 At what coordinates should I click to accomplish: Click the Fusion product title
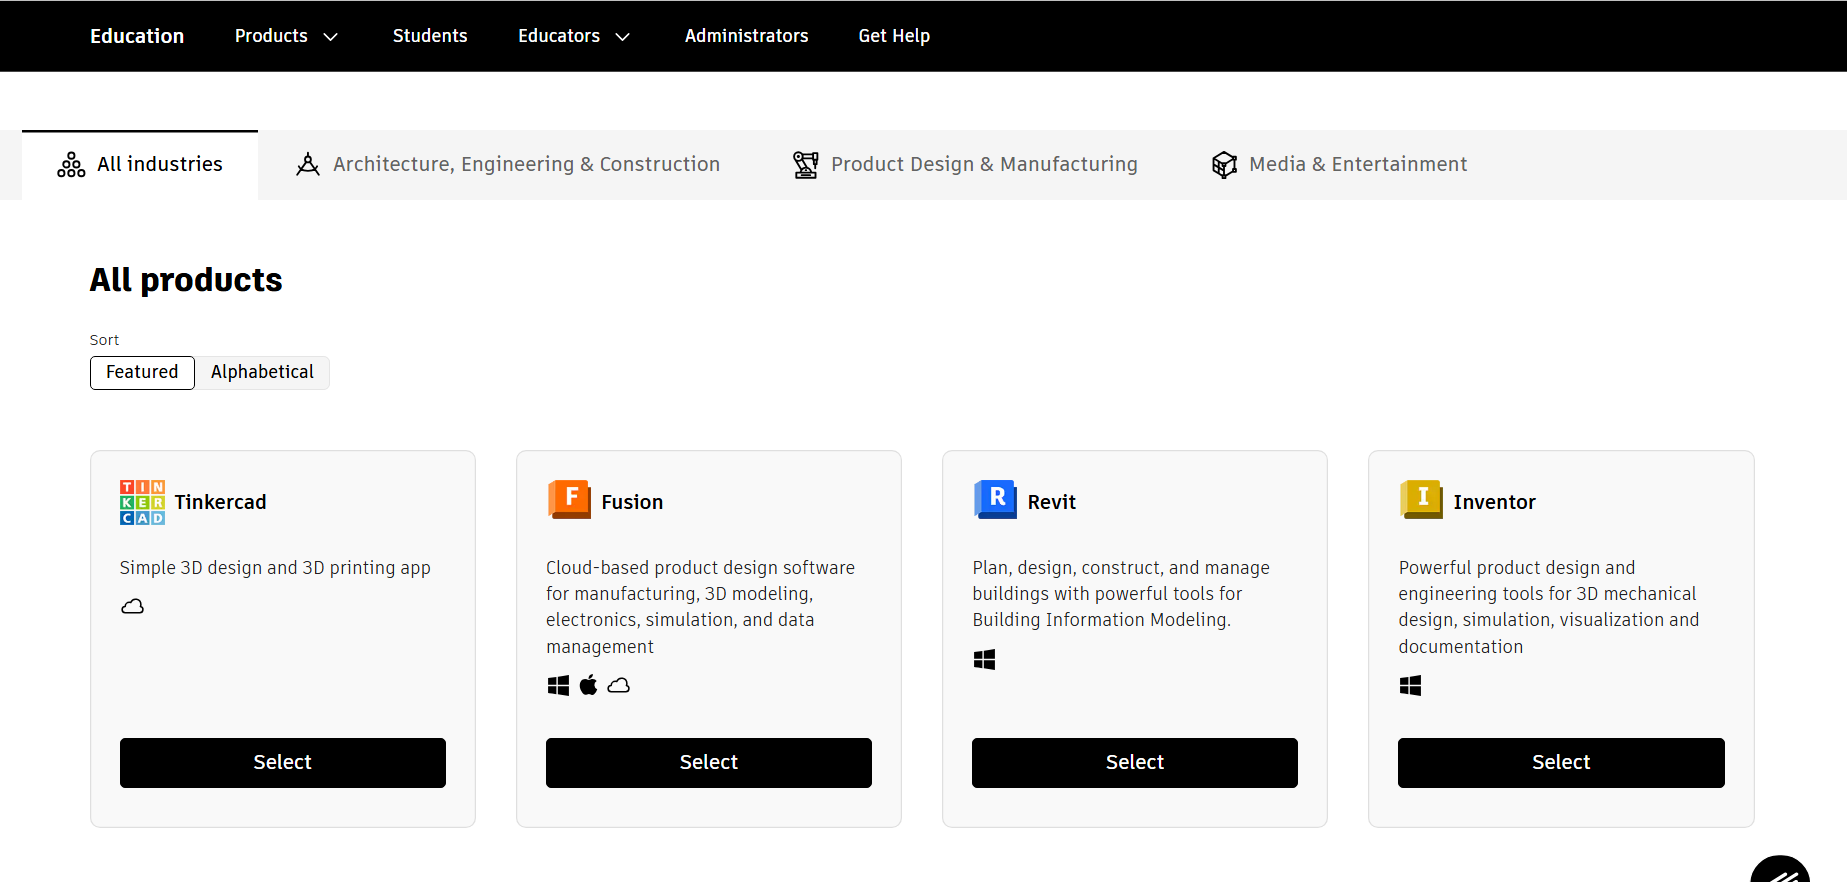(x=632, y=502)
